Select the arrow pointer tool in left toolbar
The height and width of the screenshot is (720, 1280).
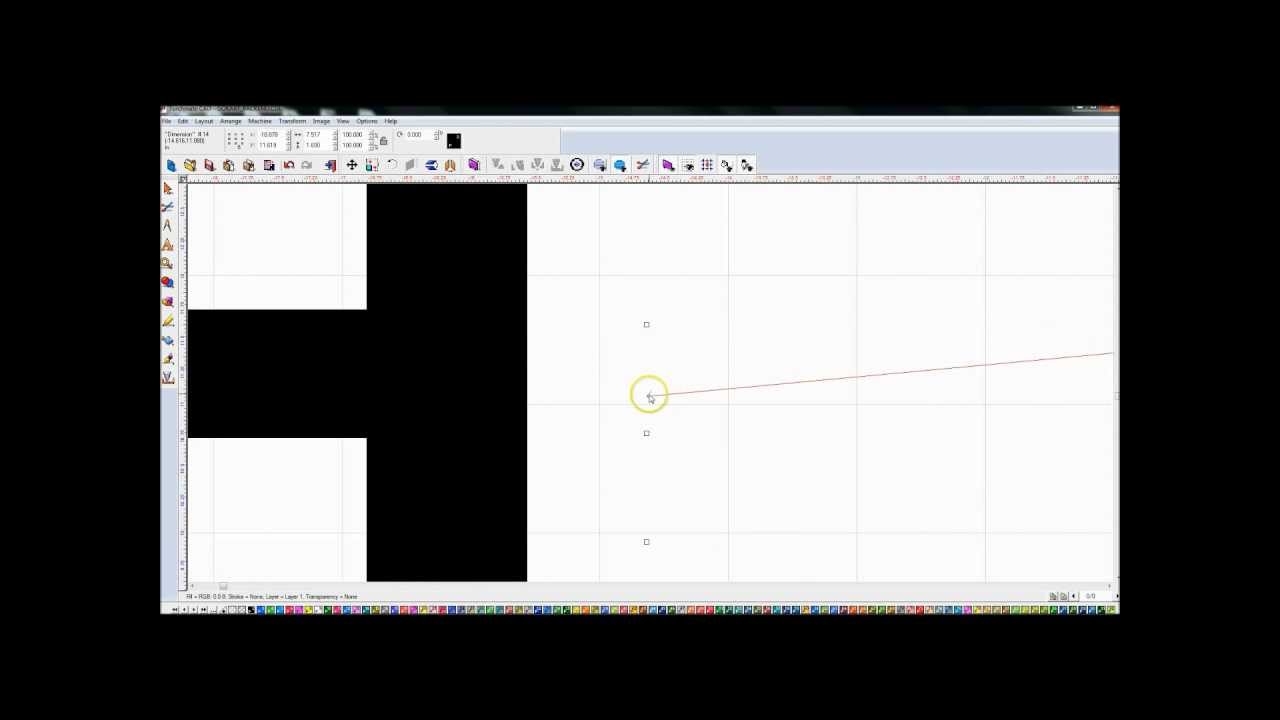pyautogui.click(x=168, y=188)
